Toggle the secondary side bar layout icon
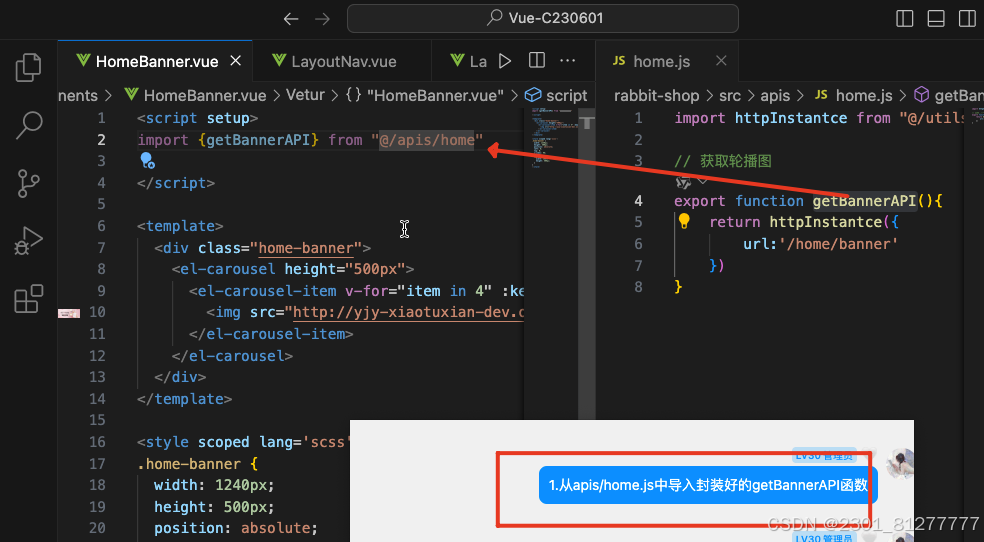This screenshot has height=542, width=984. click(x=967, y=19)
